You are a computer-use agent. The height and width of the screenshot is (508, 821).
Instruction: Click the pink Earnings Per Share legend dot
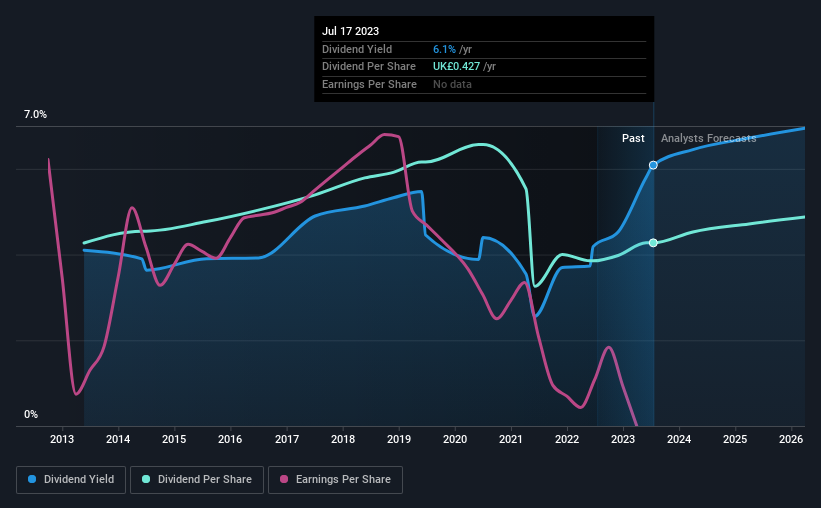[284, 479]
